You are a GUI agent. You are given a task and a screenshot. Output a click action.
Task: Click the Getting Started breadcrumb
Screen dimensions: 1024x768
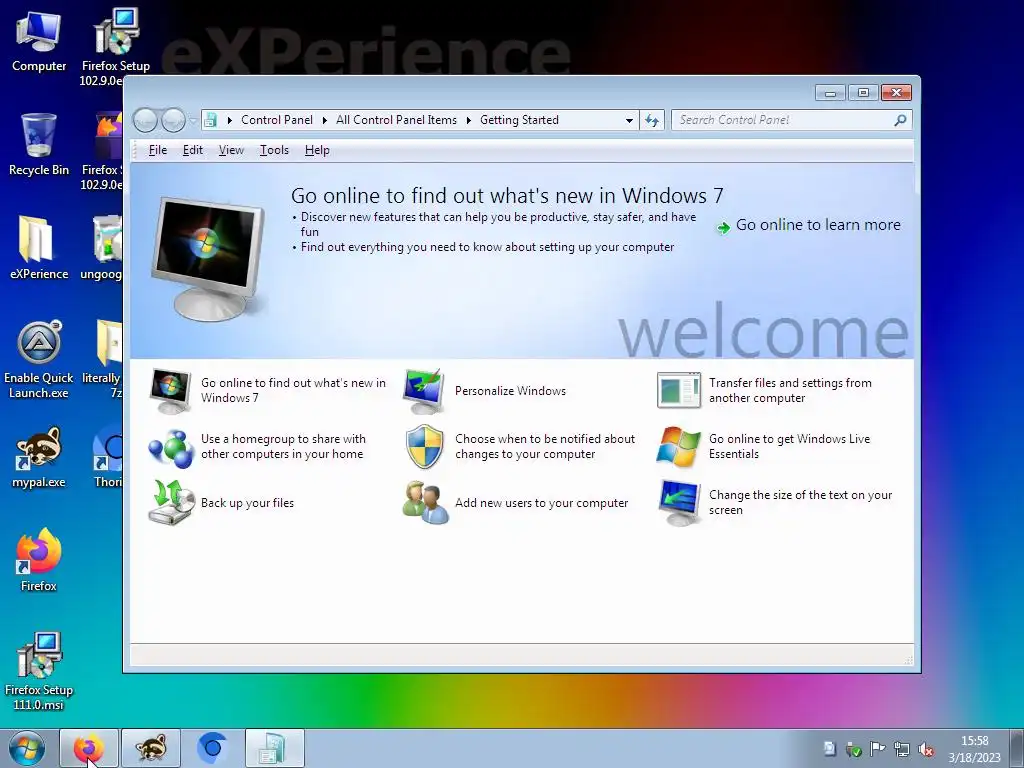click(519, 120)
